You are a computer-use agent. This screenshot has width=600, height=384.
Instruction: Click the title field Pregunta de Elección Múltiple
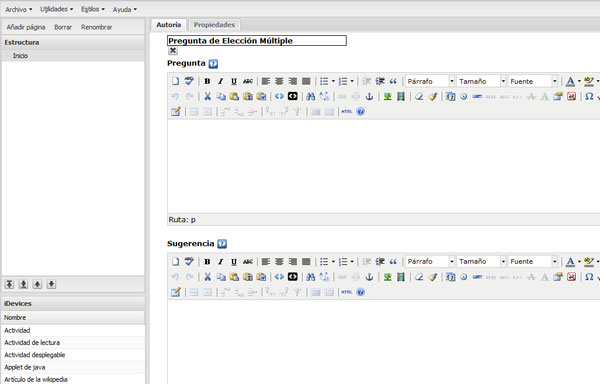pyautogui.click(x=257, y=41)
